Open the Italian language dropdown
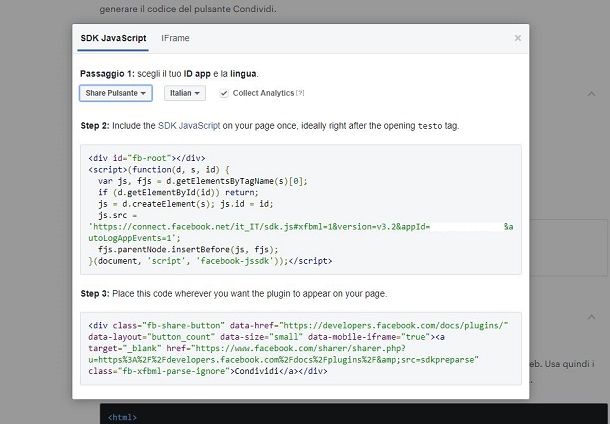This screenshot has height=424, width=610. point(185,93)
